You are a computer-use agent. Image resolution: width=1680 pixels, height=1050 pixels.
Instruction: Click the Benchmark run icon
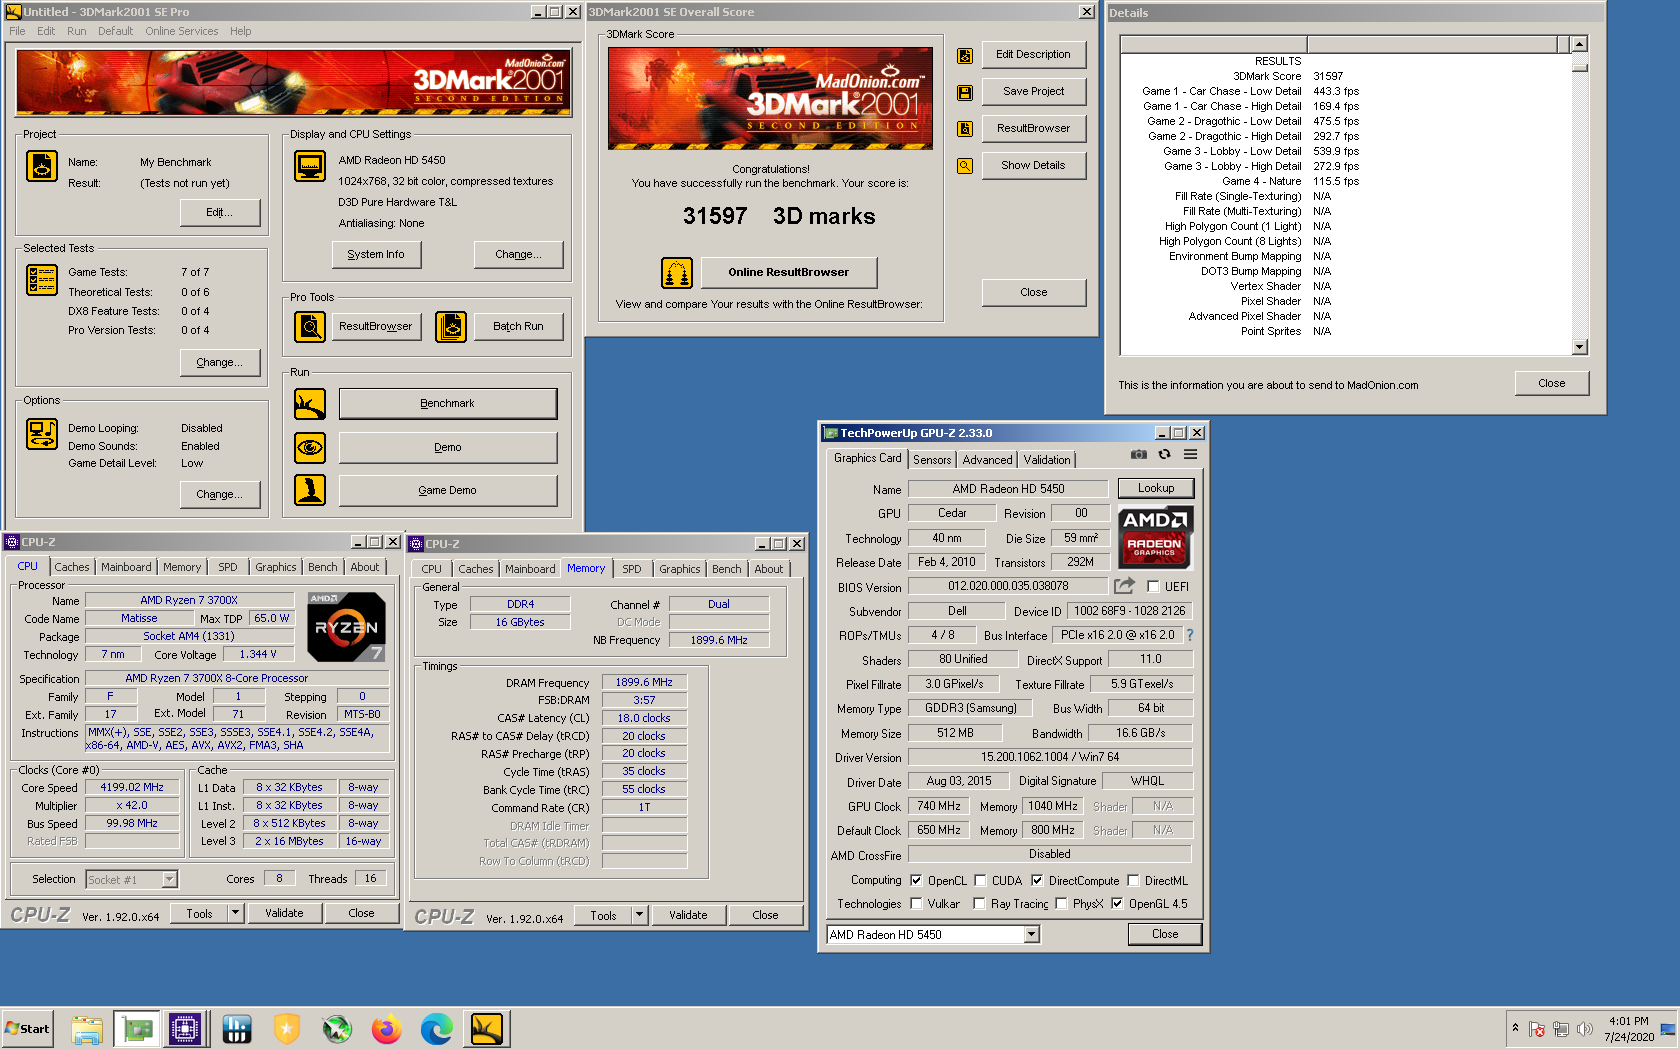(x=310, y=404)
